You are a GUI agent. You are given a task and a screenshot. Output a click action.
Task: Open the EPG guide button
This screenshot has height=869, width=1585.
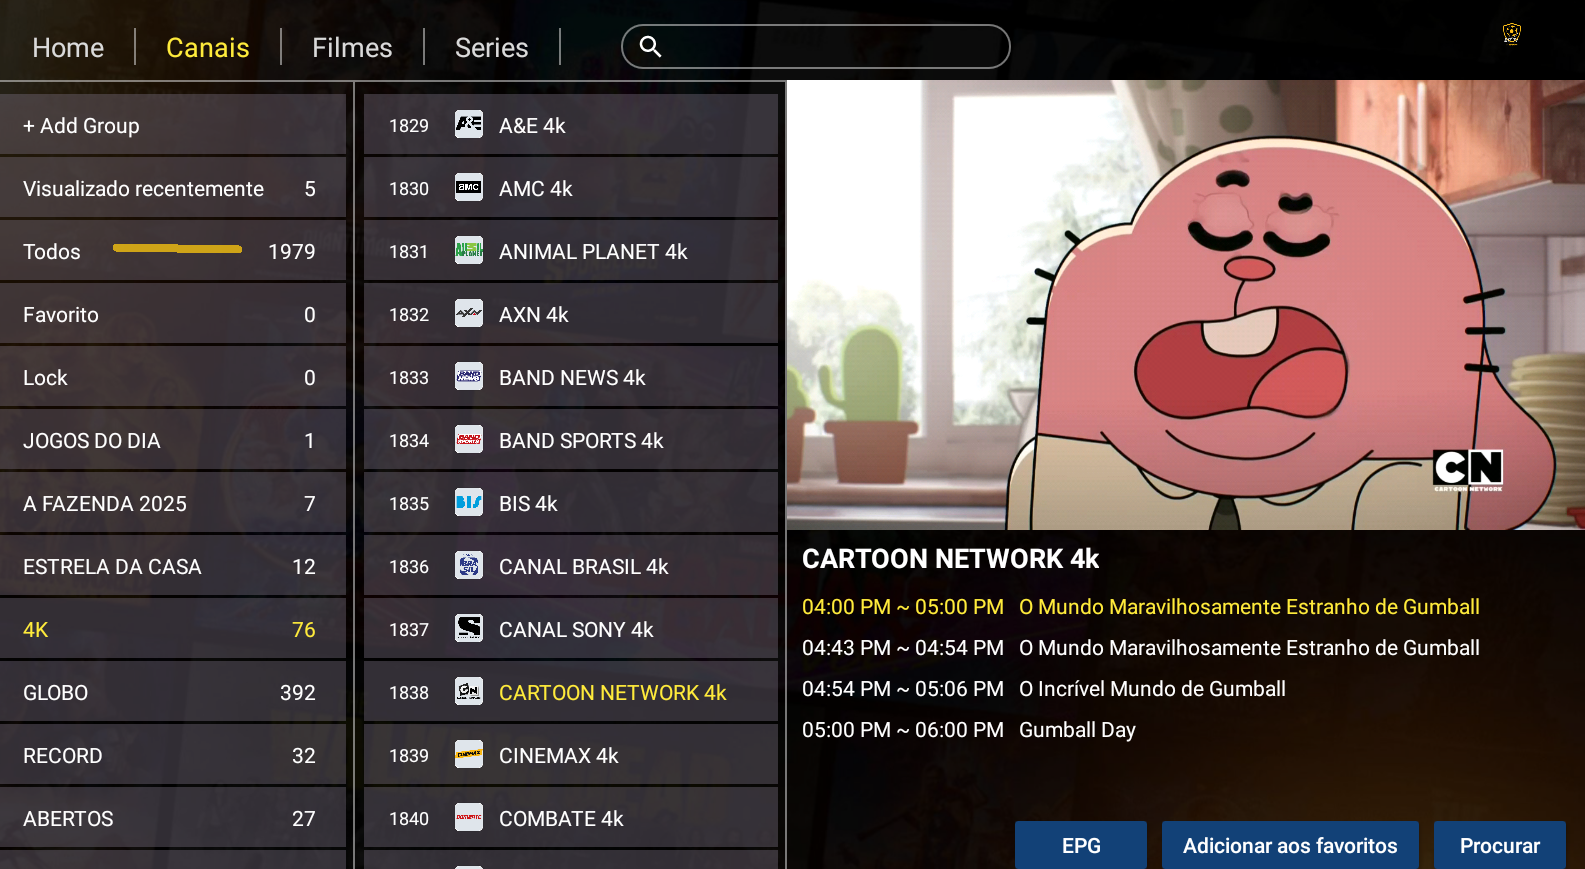[1080, 846]
